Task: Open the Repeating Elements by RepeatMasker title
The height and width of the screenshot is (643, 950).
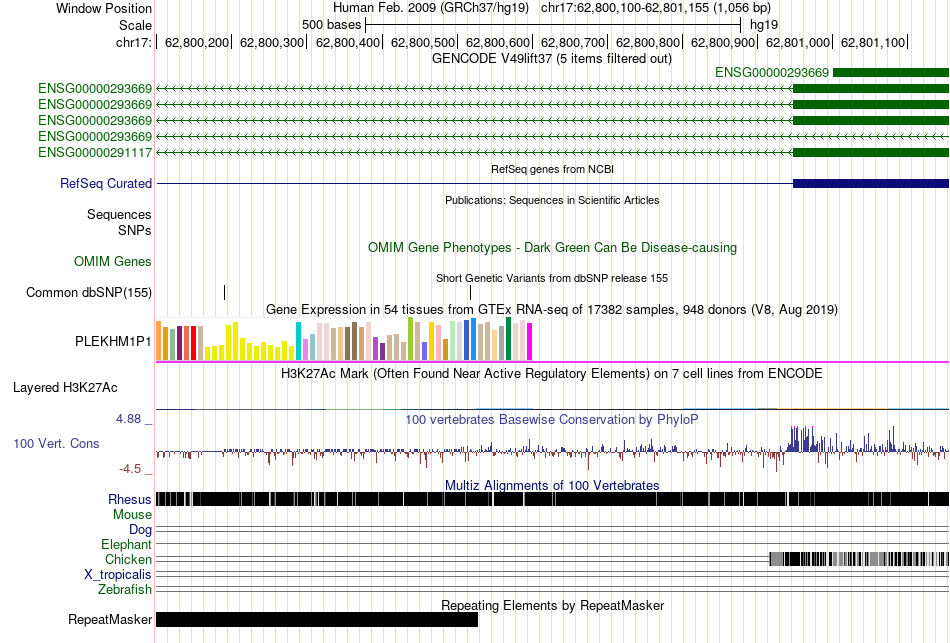Action: coord(553,605)
